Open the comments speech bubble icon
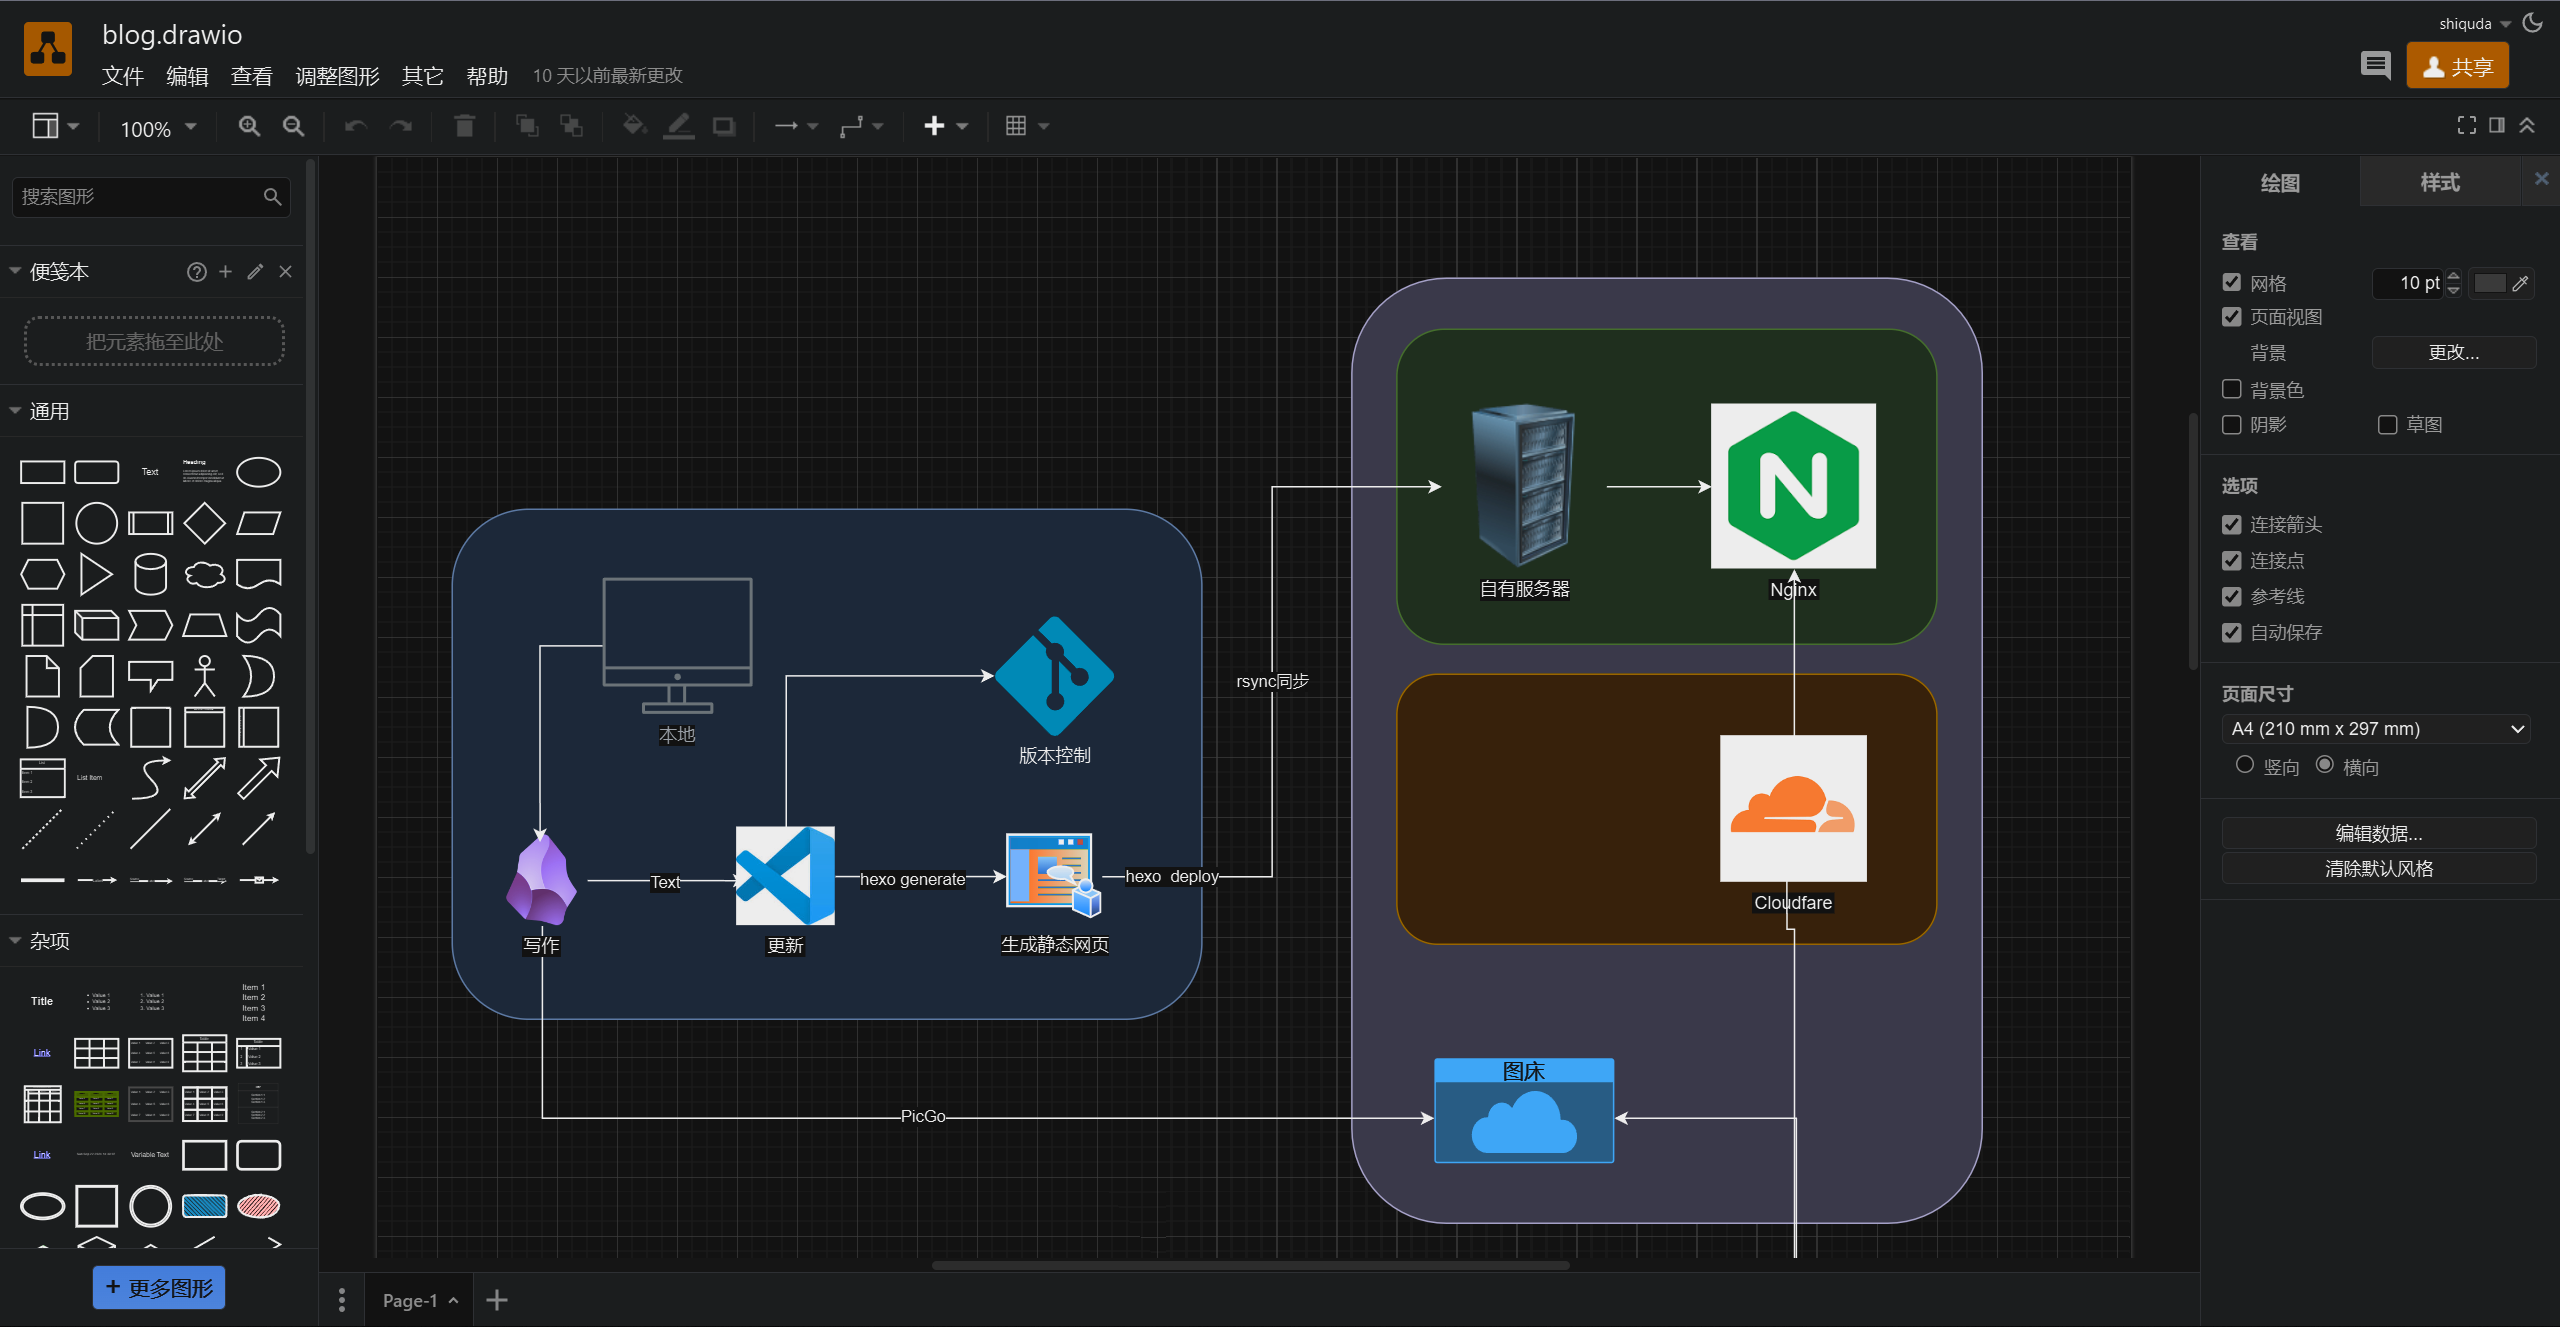The width and height of the screenshot is (2560, 1327). point(2375,66)
